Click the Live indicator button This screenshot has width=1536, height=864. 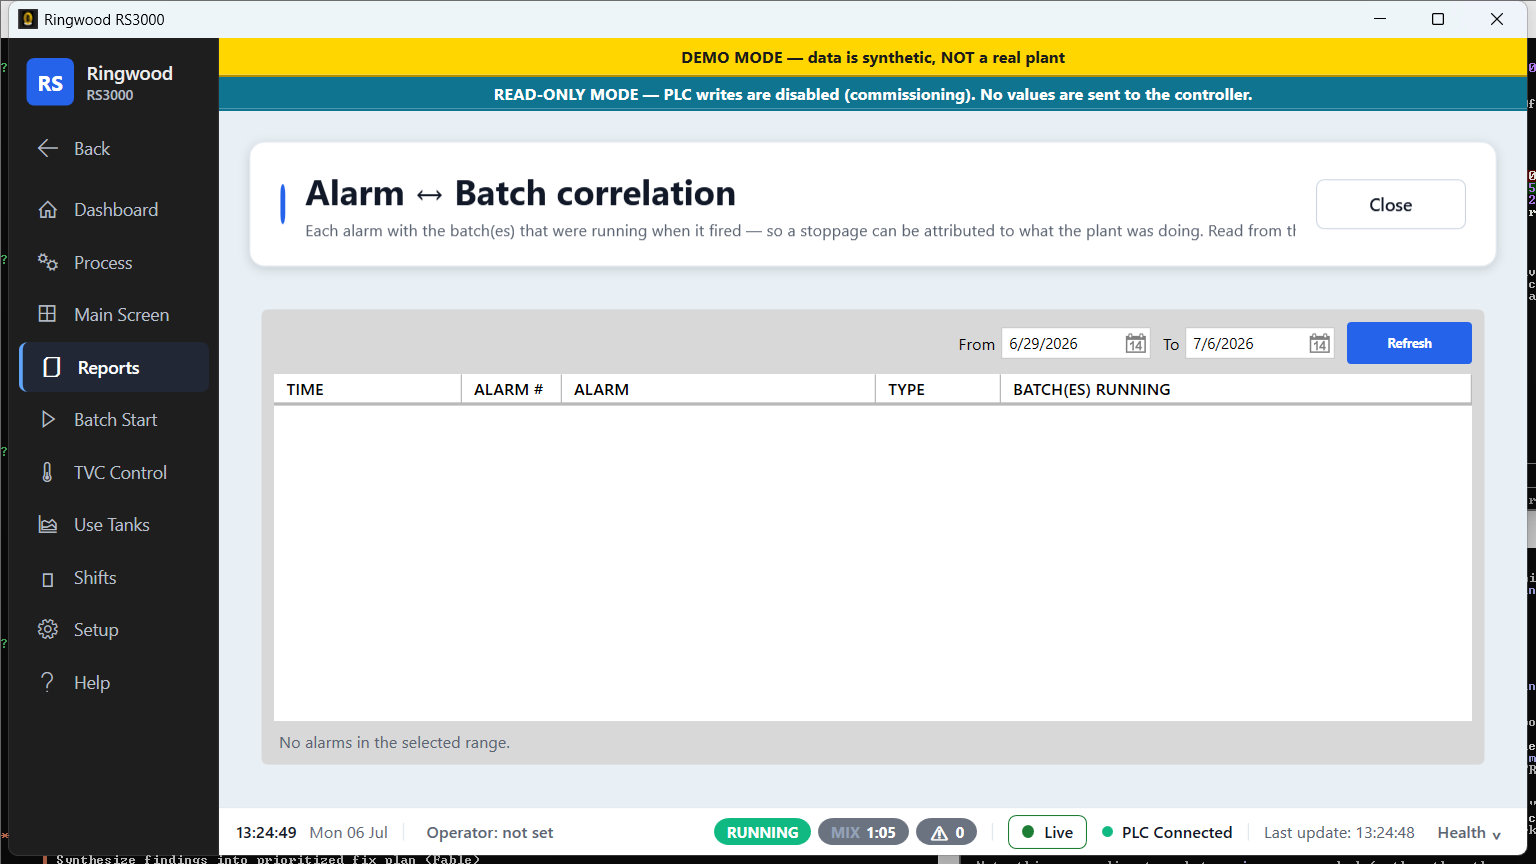point(1047,832)
